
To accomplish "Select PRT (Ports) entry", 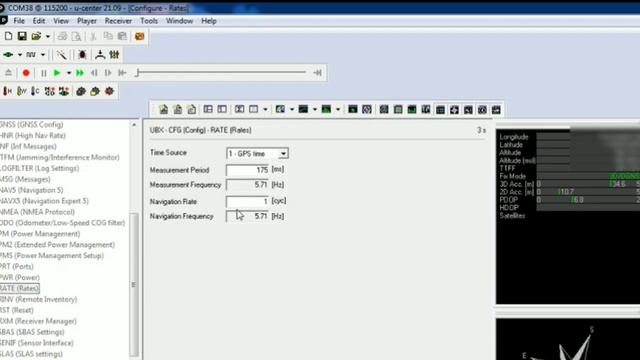I will tap(17, 267).
